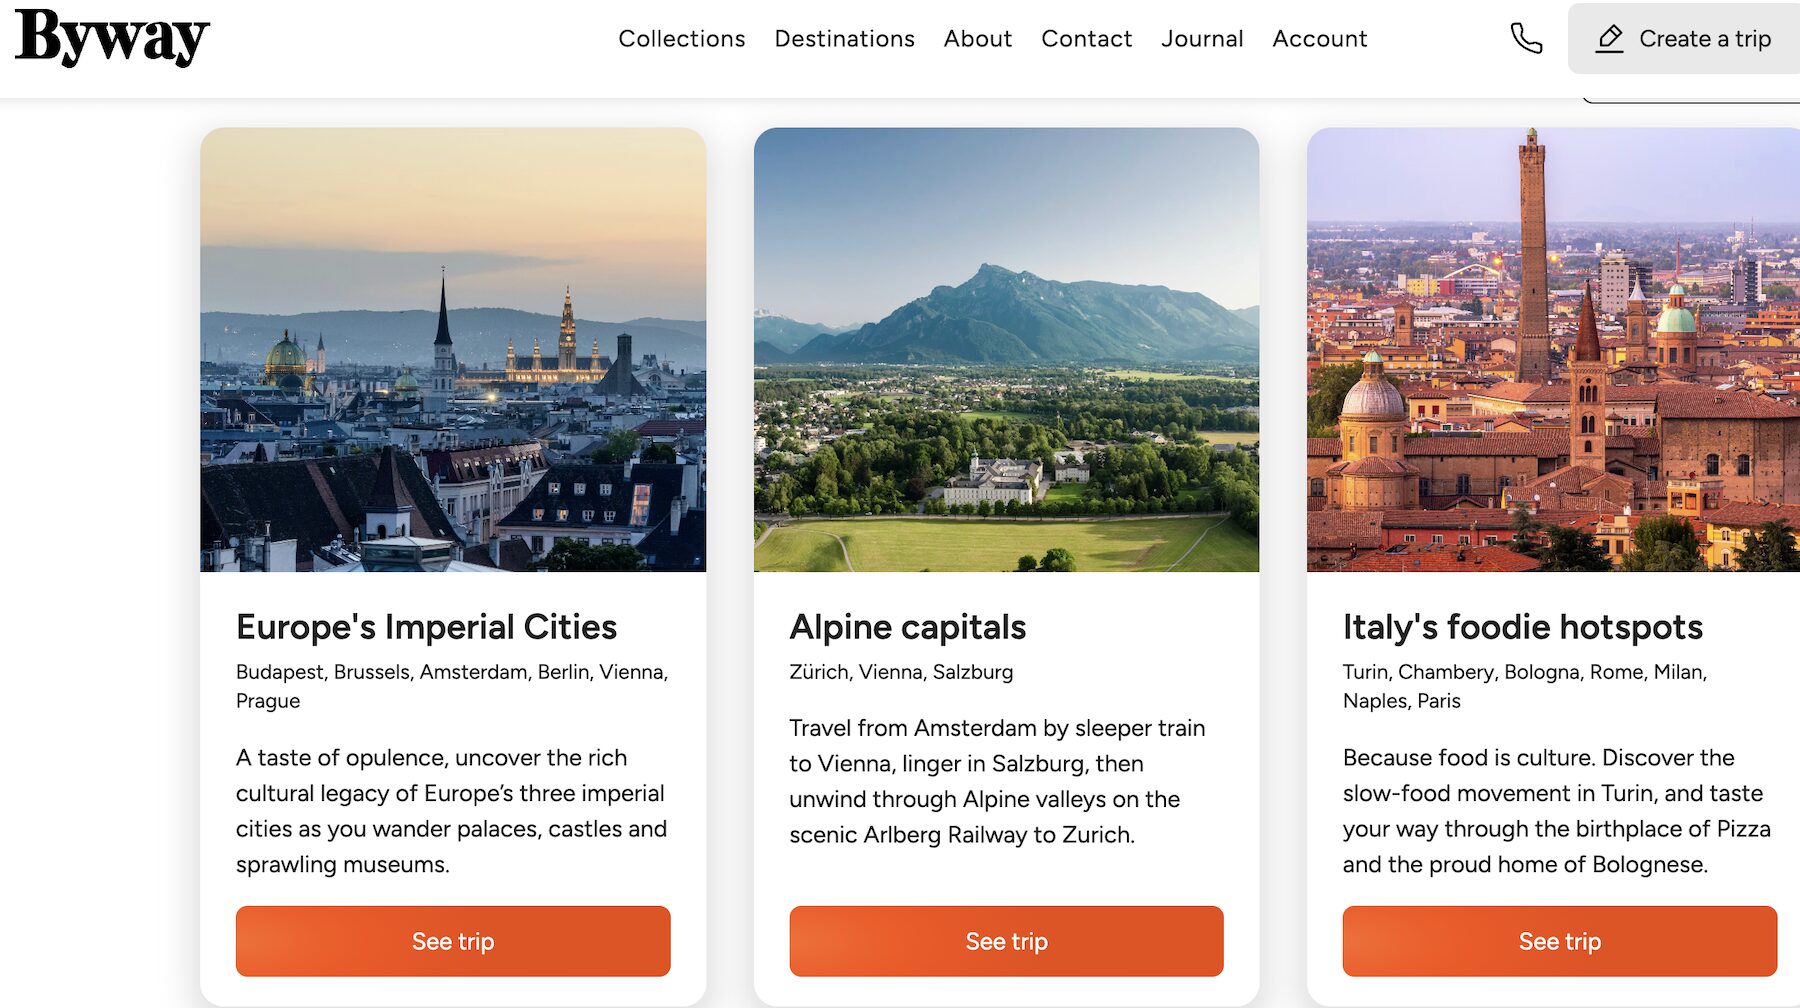Open the Bologna towers cityscape photo
This screenshot has width=1800, height=1008.
pyautogui.click(x=1553, y=349)
